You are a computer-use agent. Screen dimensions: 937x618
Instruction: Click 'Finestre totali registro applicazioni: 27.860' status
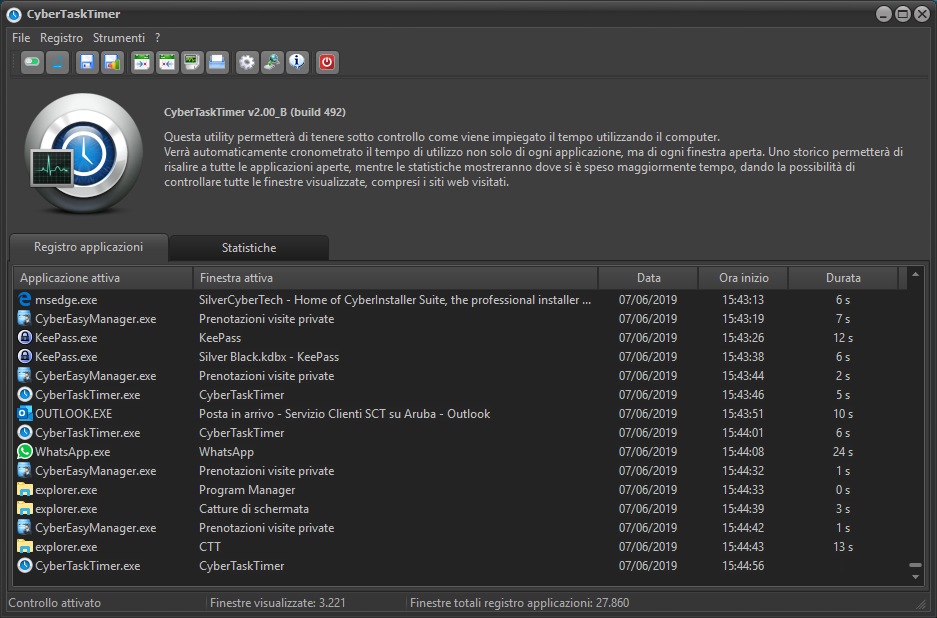tap(519, 602)
